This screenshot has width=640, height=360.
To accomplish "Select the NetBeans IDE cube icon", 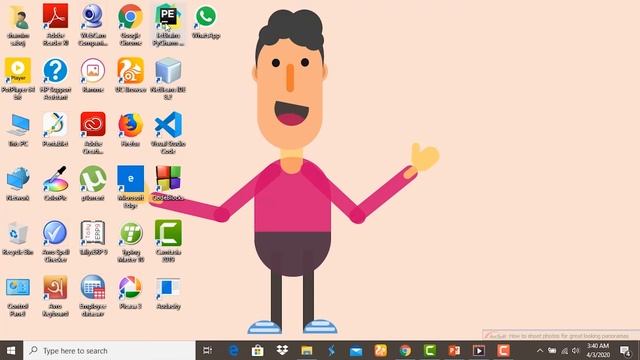I will point(168,70).
